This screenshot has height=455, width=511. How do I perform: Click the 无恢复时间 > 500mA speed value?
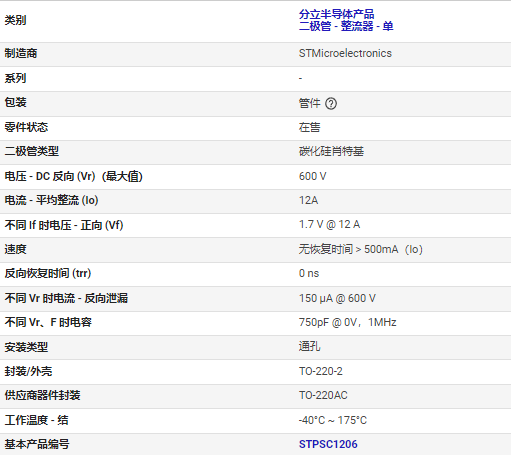tap(361, 249)
